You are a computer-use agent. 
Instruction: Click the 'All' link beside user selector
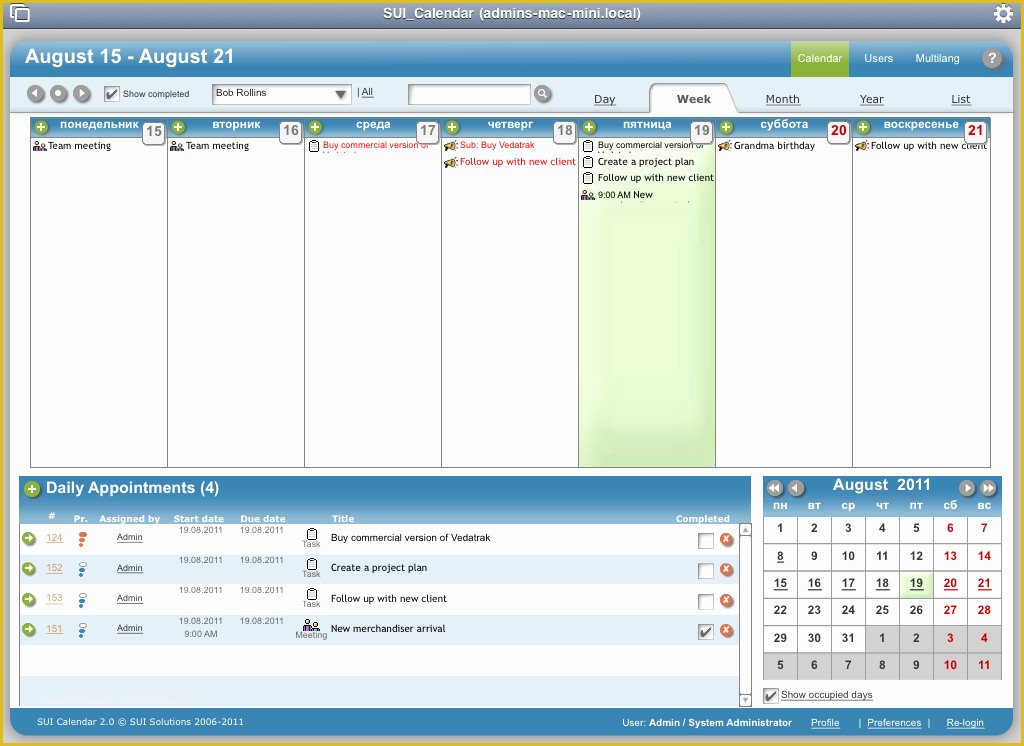click(367, 92)
